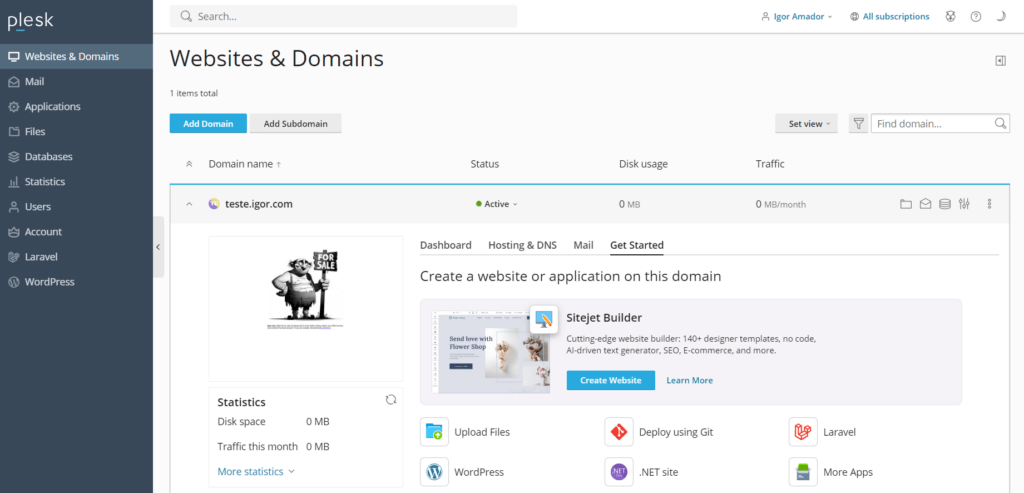The image size is (1024, 493).
Task: Open Databases in the sidebar
Action: tap(76, 157)
